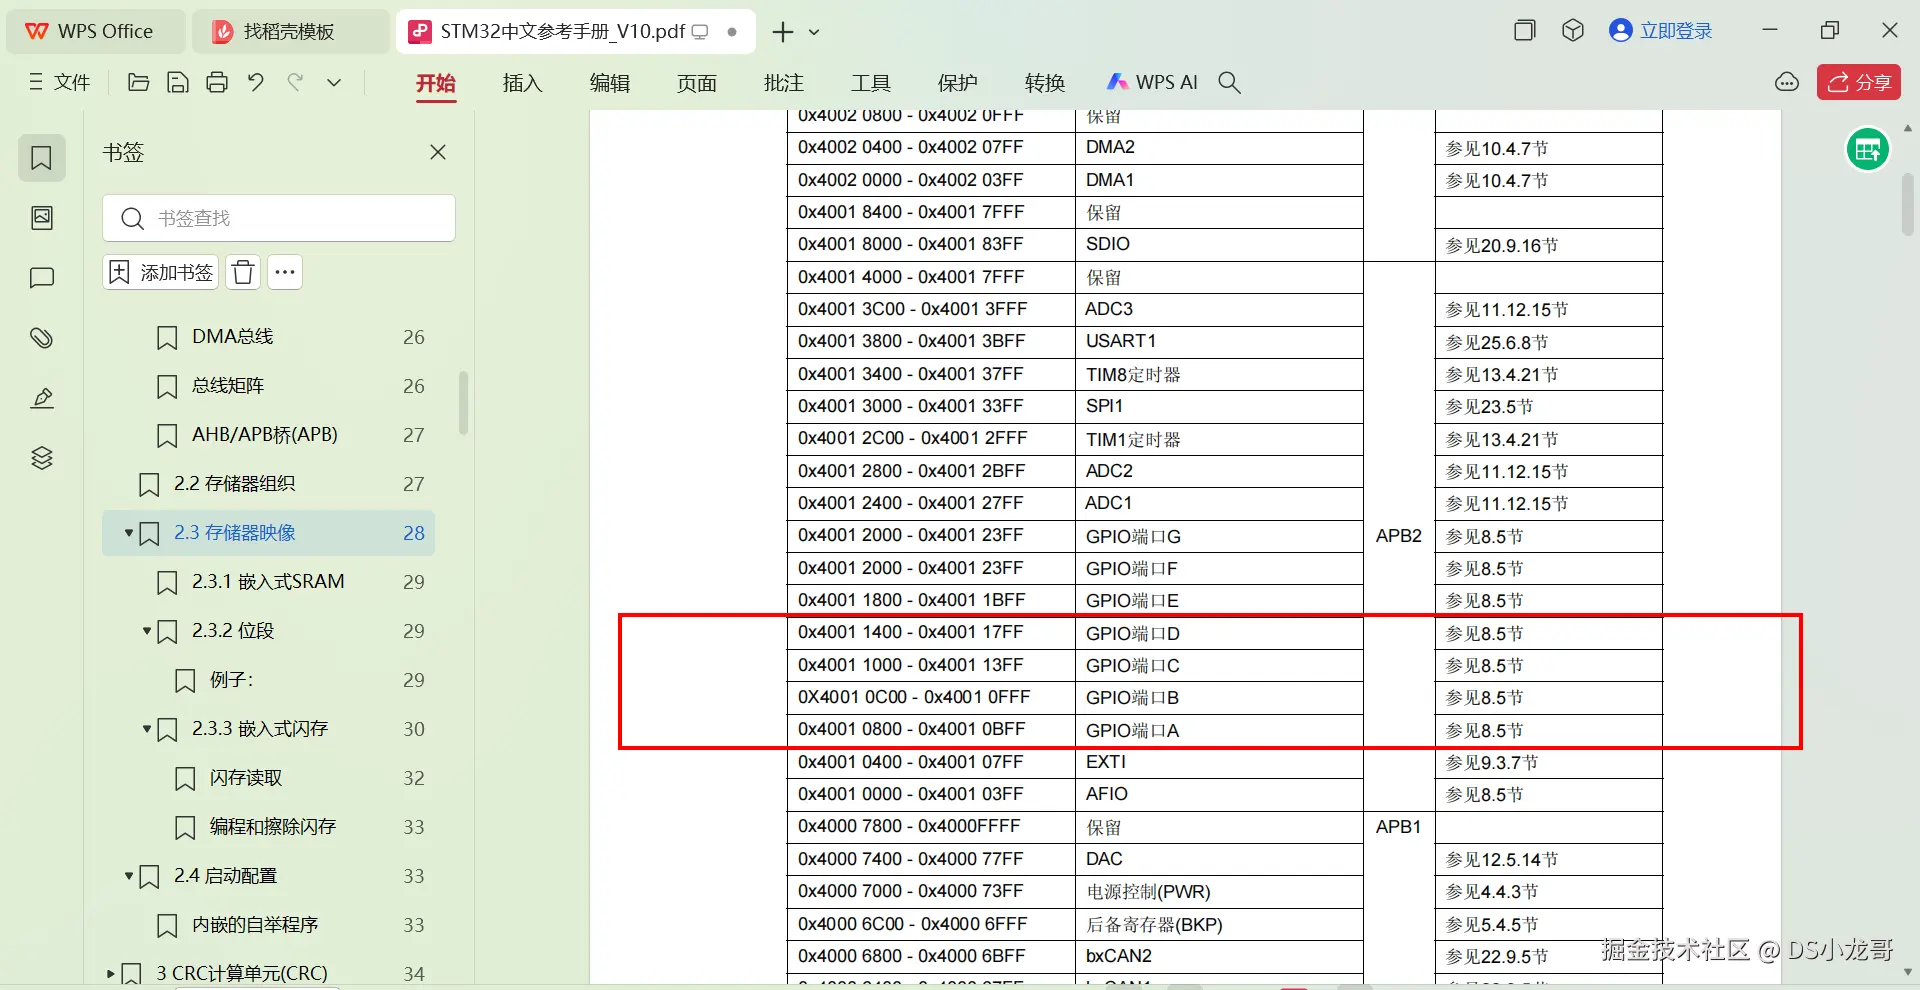
Task: Go to the 总线矩阵 bookmark
Action: click(x=228, y=386)
